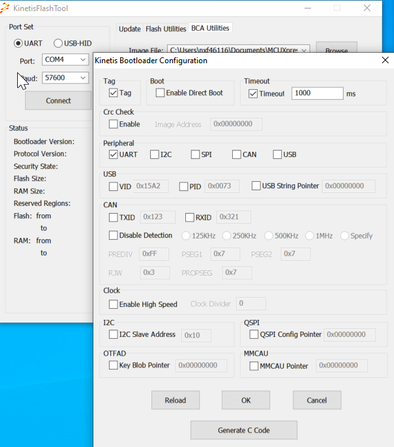
Task: Enable the CAN TXID checkbox
Action: click(113, 217)
